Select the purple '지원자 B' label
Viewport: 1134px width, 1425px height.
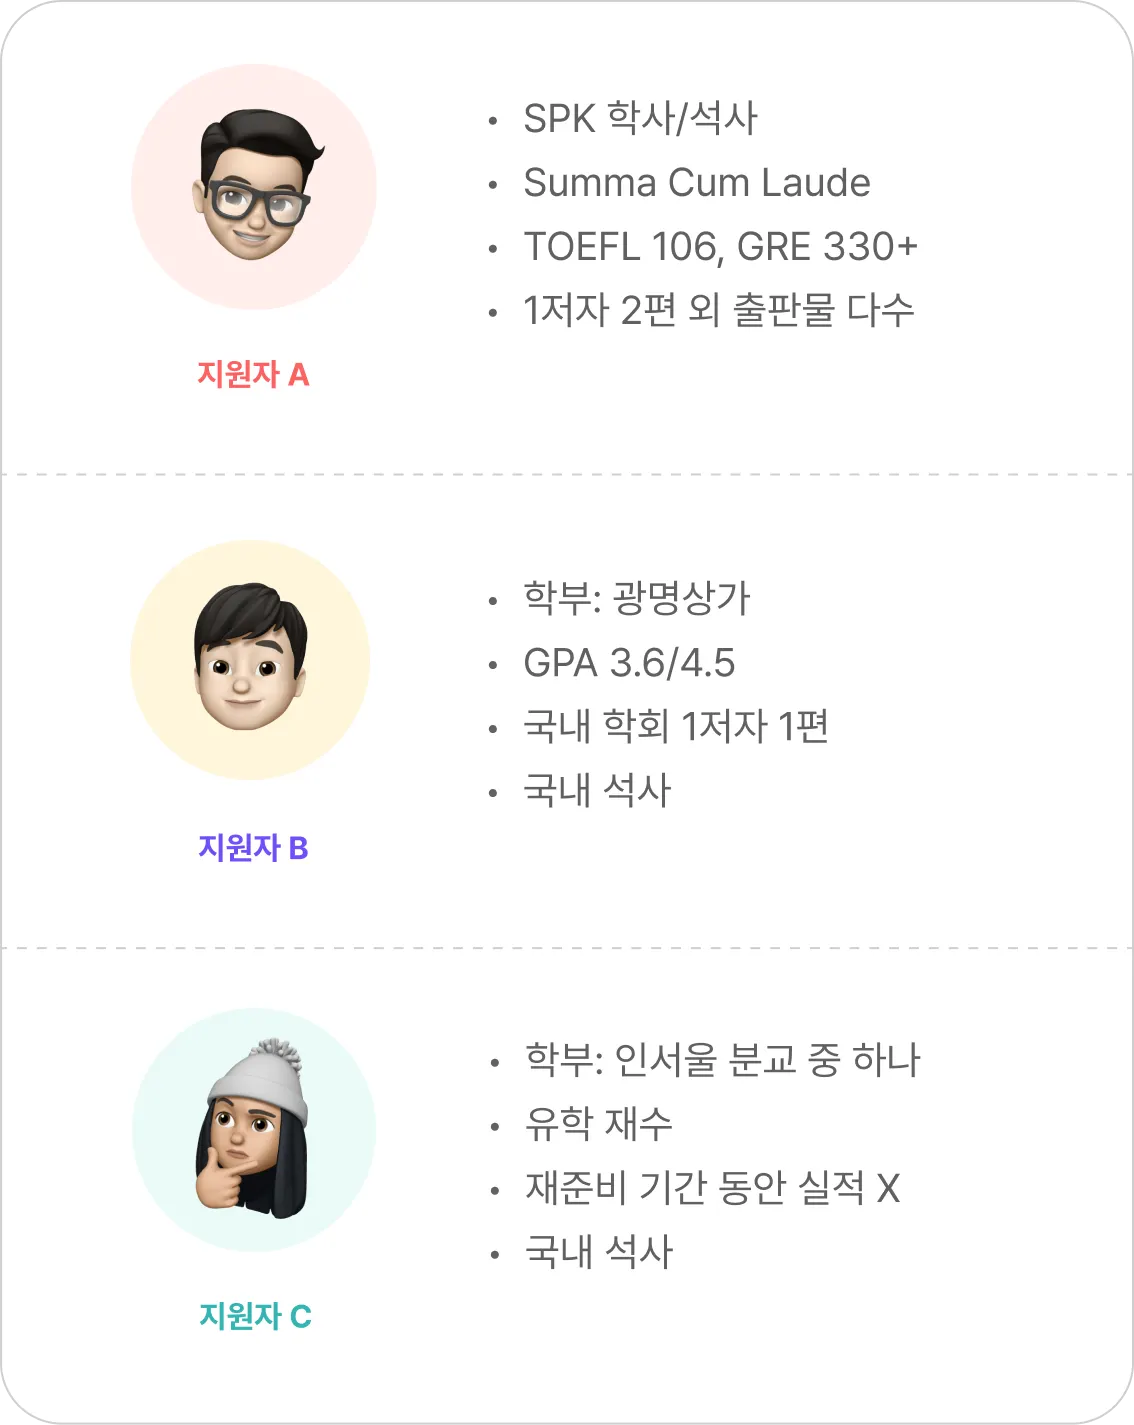point(253,848)
